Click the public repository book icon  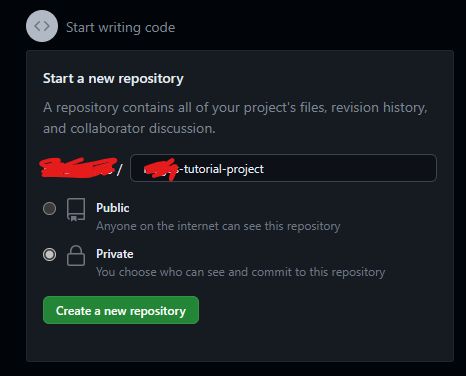click(x=76, y=210)
